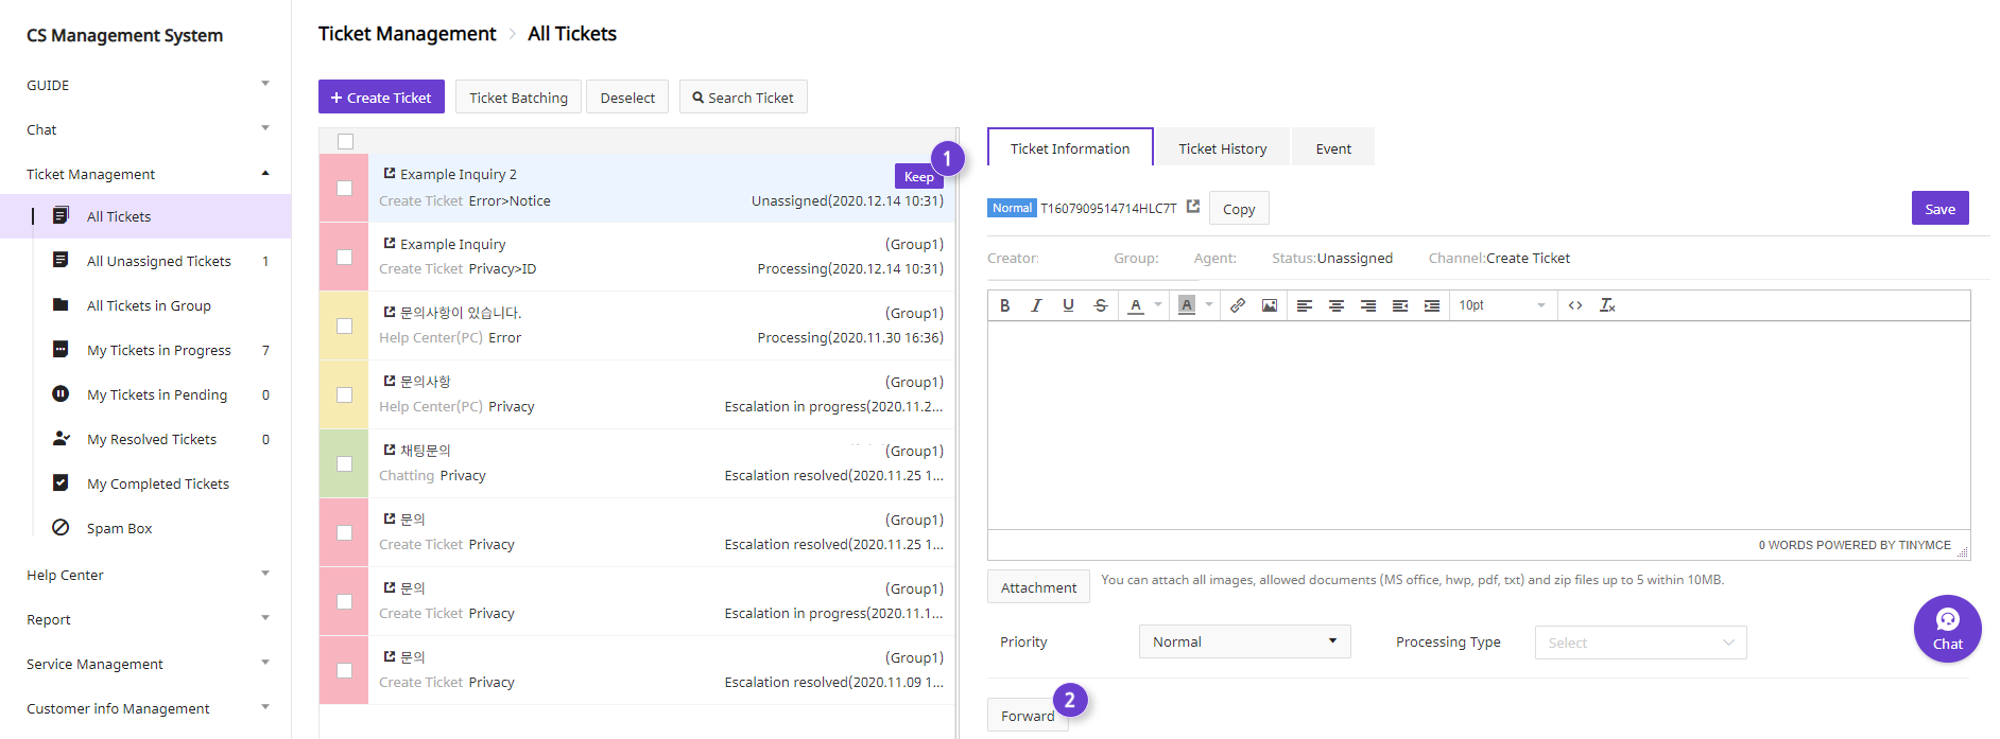Image resolution: width=2000 pixels, height=739 pixels.
Task: Click the Bold formatting icon
Action: pyautogui.click(x=1005, y=305)
